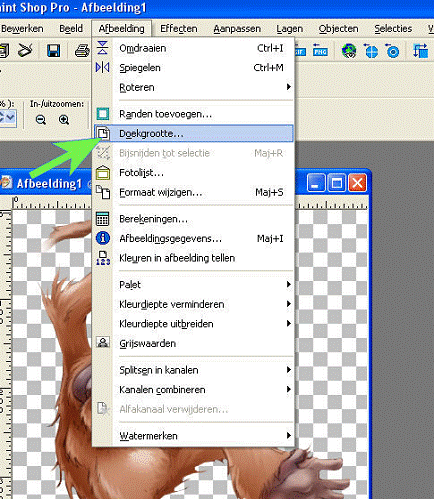This screenshot has width=434, height=499.
Task: Click the Kleuren tellen 123 icon
Action: pos(103,258)
